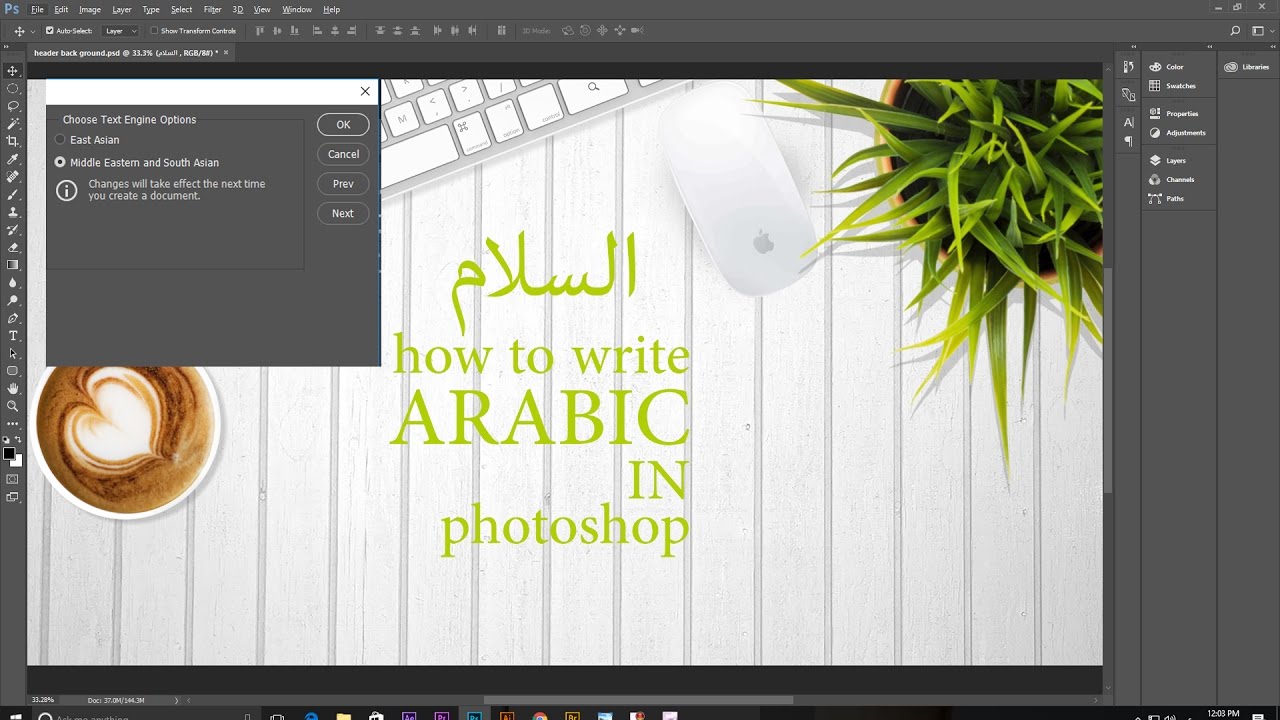This screenshot has width=1280, height=720.
Task: Go to next page with Next
Action: tap(343, 213)
